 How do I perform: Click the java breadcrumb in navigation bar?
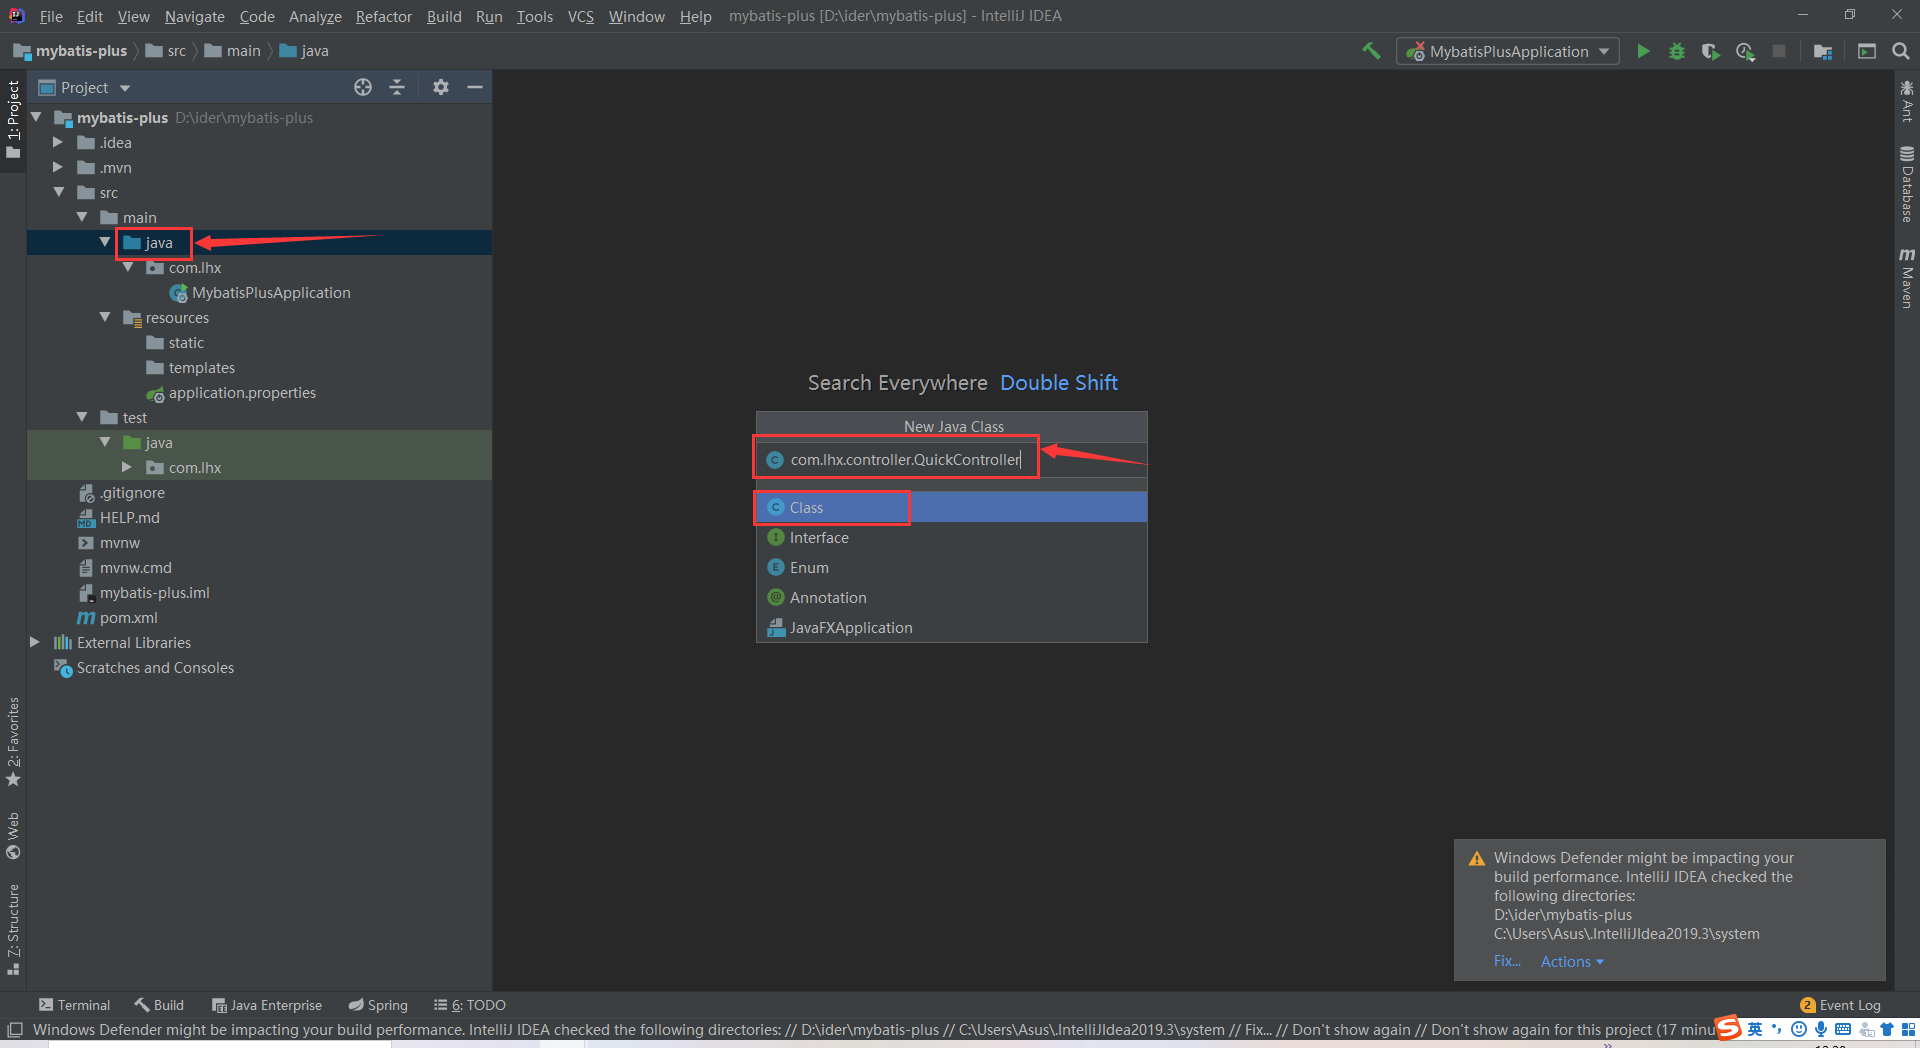click(x=304, y=51)
